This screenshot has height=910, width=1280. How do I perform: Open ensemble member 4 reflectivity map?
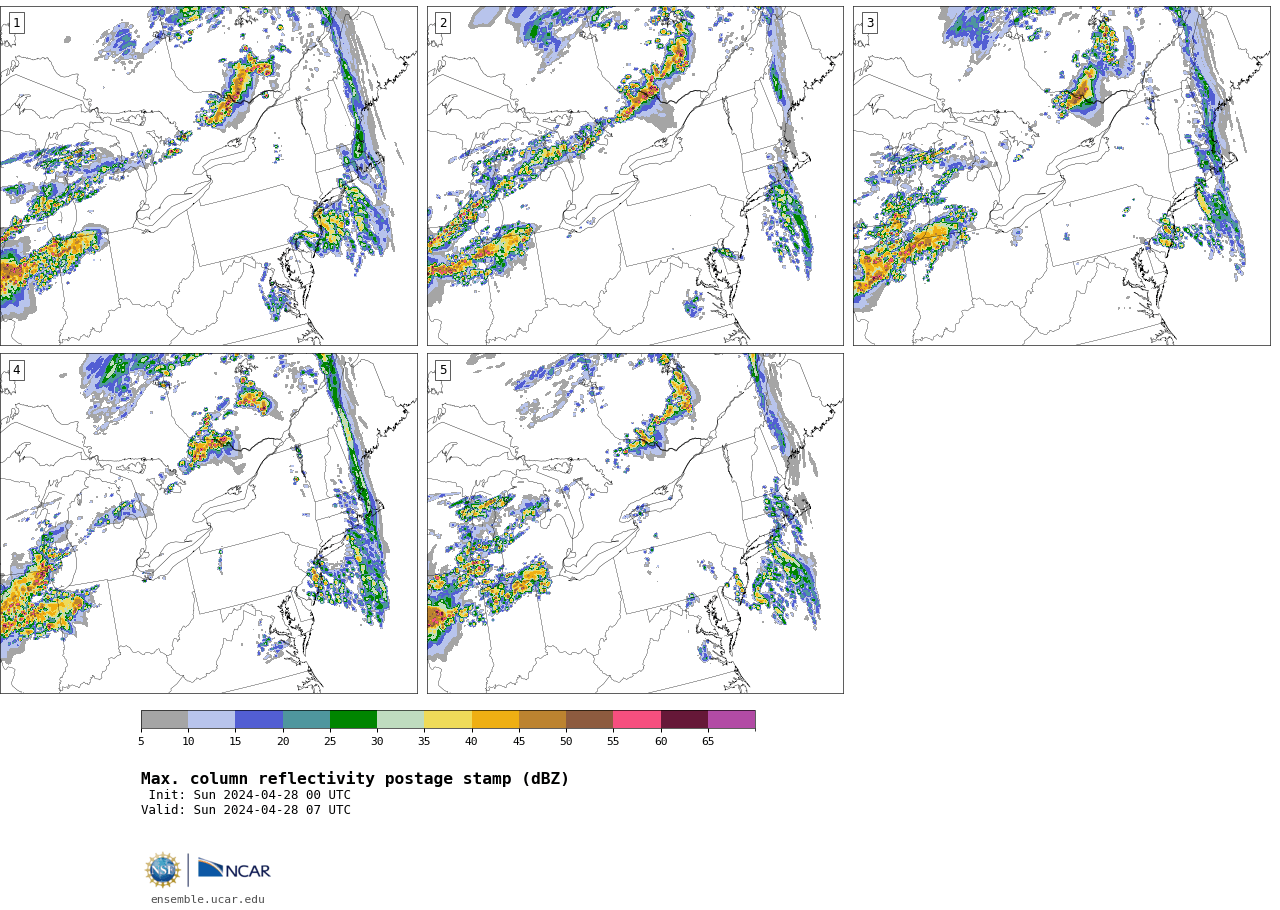pos(208,523)
